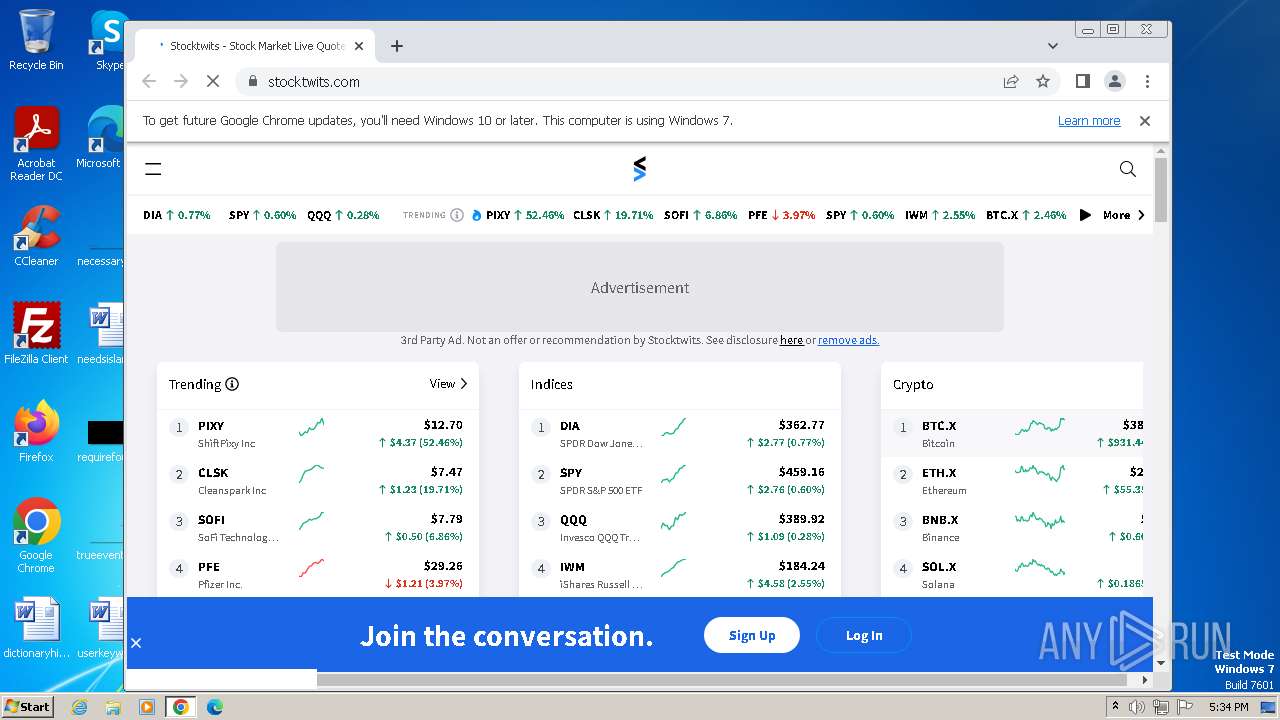Toggle the Chrome side panel icon
Viewport: 1280px width, 720px height.
[x=1082, y=82]
